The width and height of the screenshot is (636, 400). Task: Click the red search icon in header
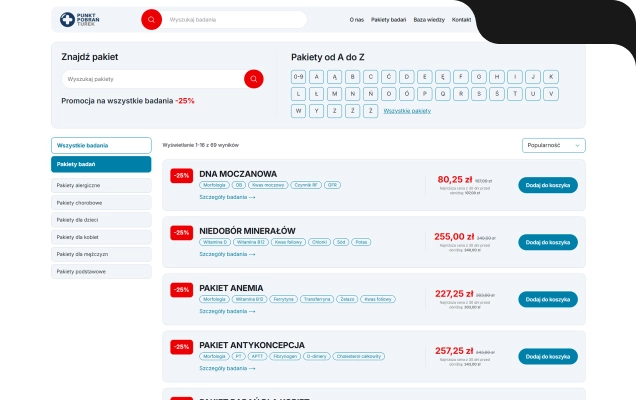click(151, 19)
